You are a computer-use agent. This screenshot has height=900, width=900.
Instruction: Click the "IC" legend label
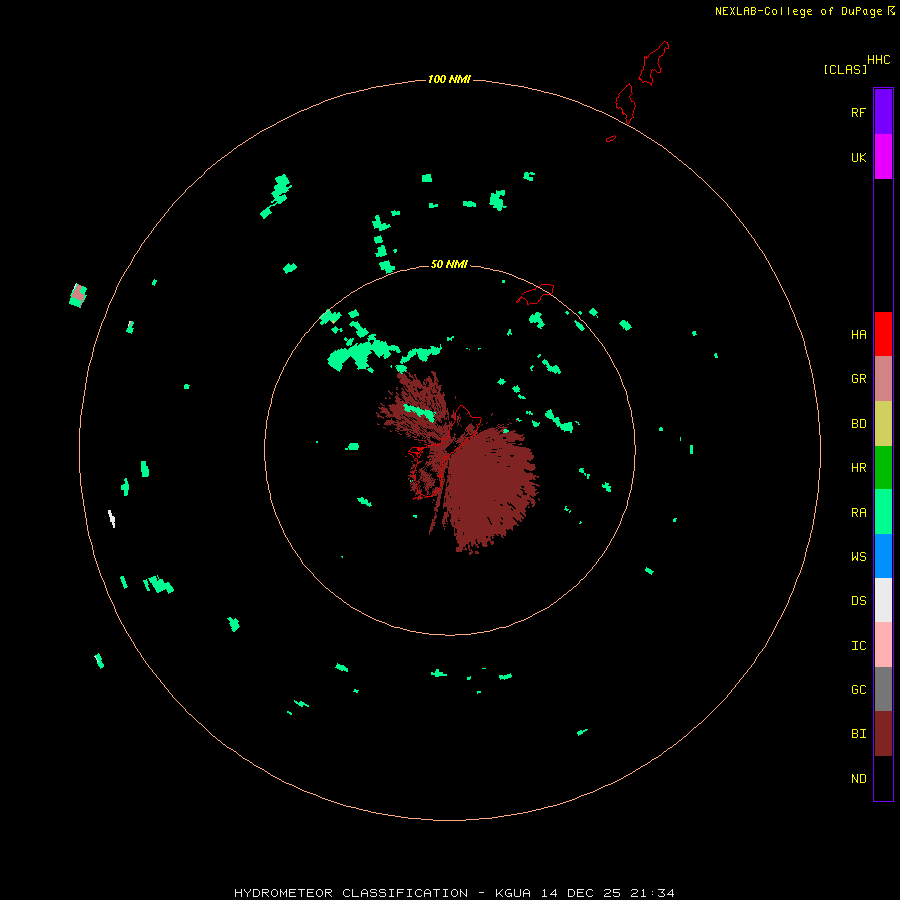coord(859,646)
